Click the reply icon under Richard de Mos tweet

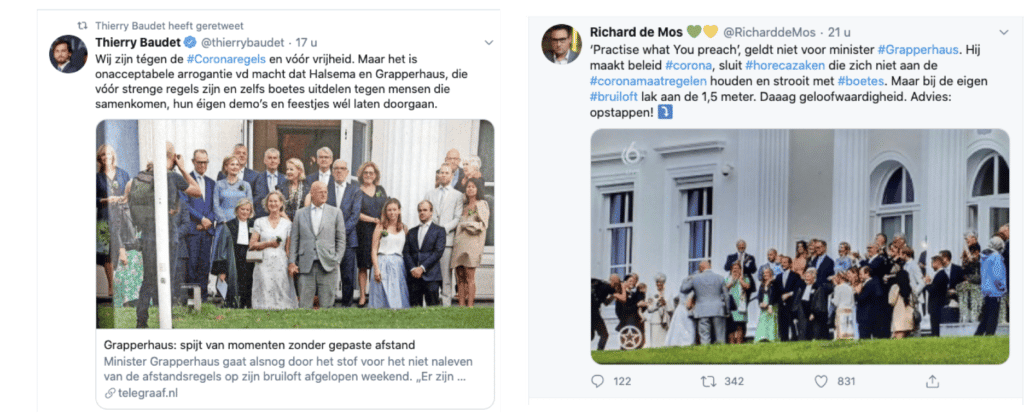(598, 381)
